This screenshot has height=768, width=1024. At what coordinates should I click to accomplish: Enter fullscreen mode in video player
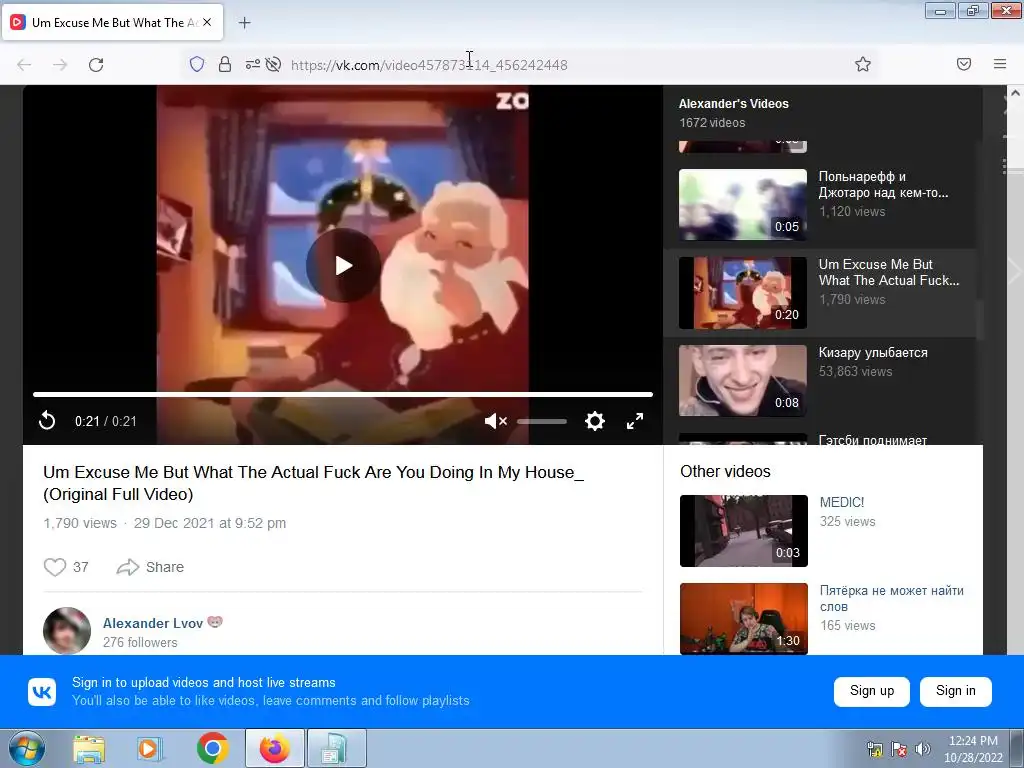[x=635, y=421]
